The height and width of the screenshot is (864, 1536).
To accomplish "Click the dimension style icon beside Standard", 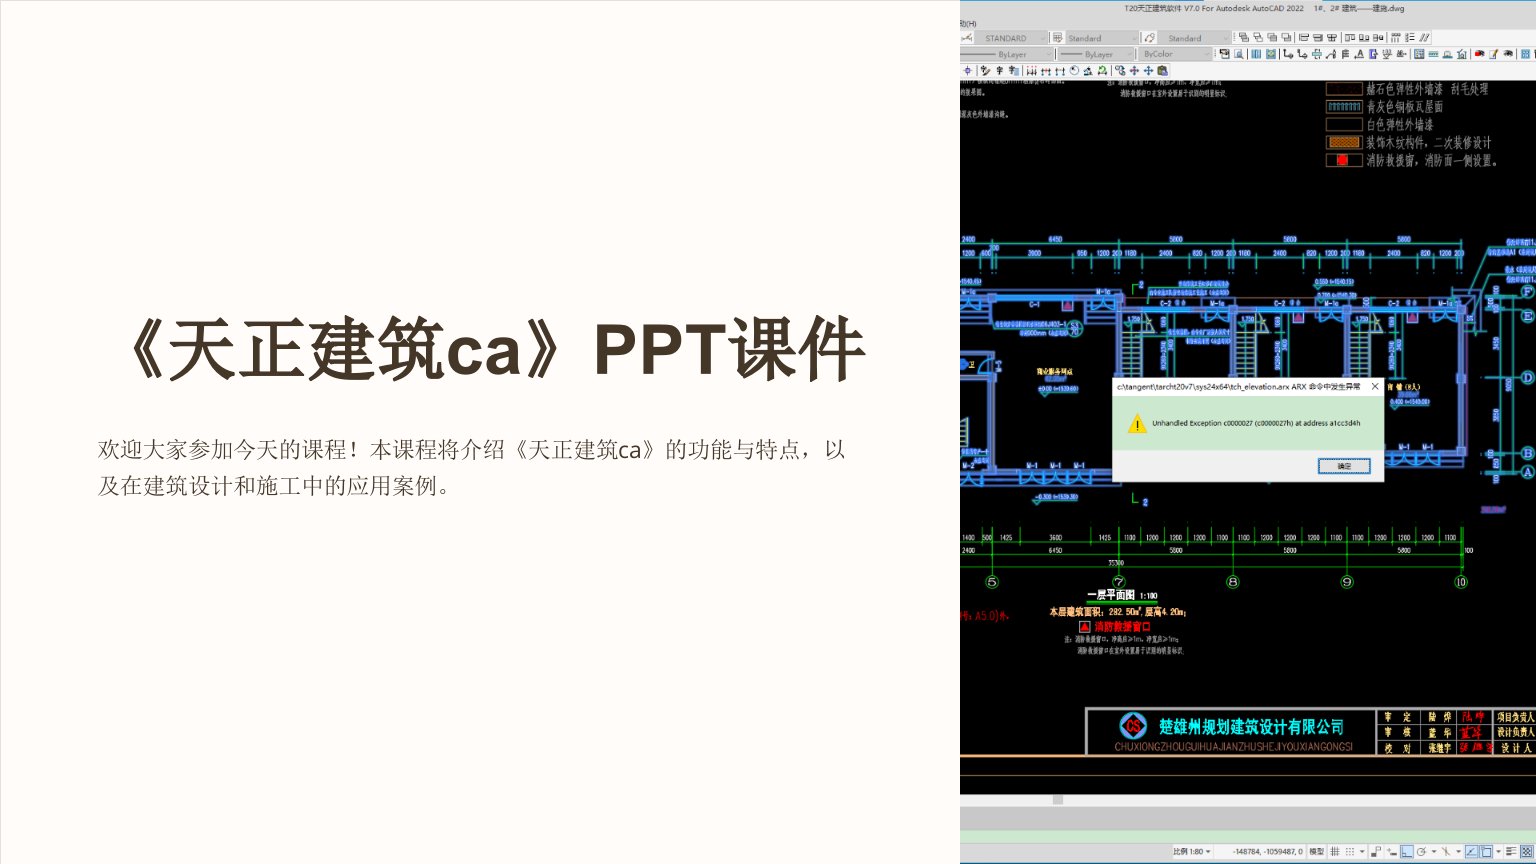I will [1057, 38].
